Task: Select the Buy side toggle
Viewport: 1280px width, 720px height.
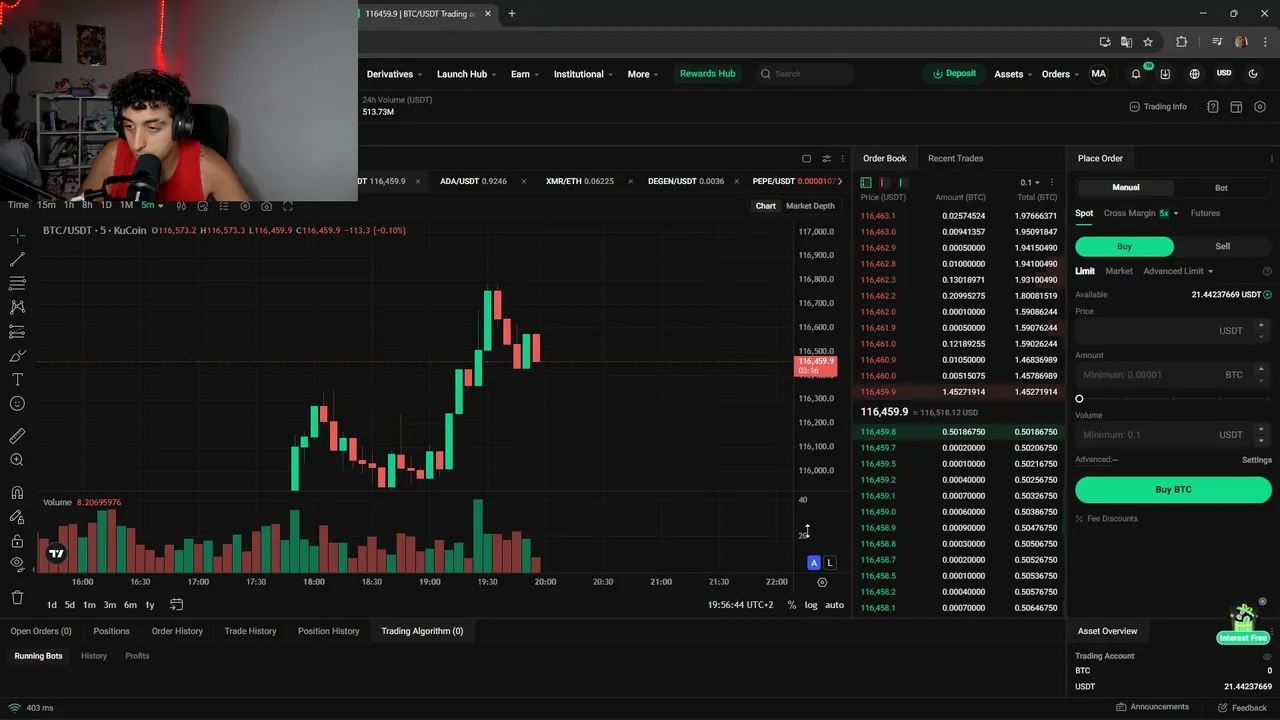Action: click(x=1124, y=246)
